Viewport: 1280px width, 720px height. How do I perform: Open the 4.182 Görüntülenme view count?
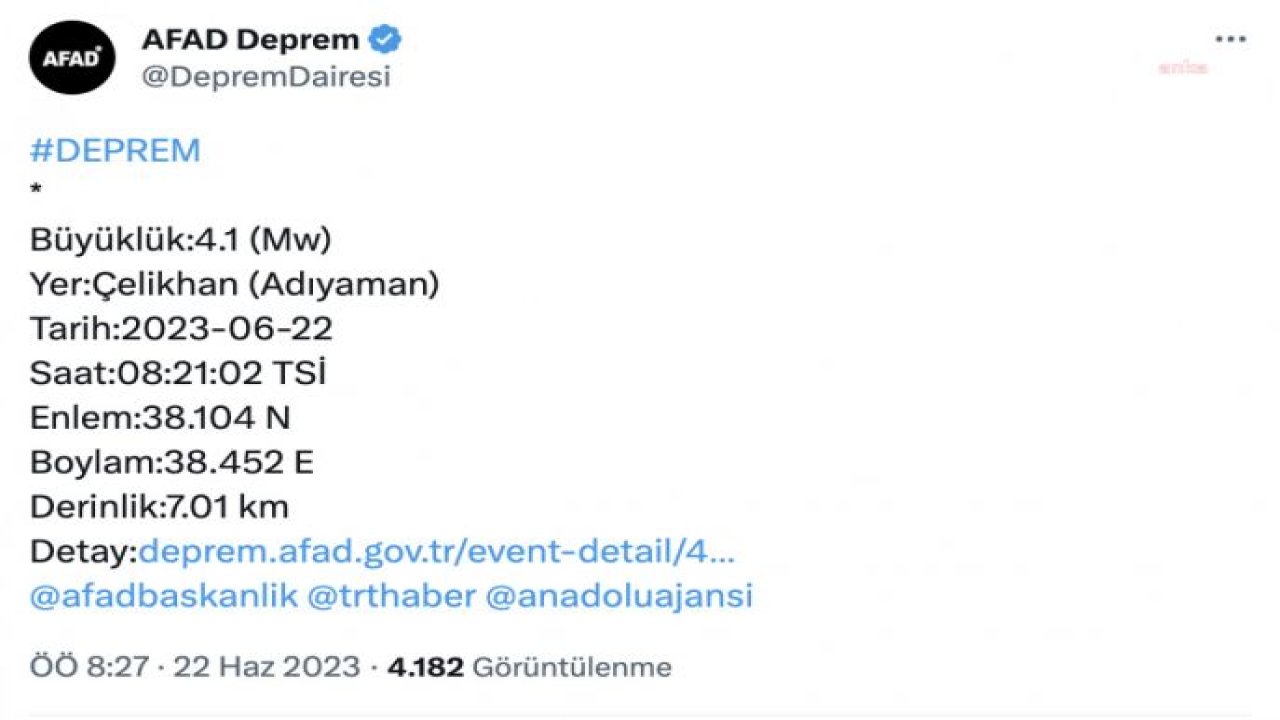click(x=528, y=667)
